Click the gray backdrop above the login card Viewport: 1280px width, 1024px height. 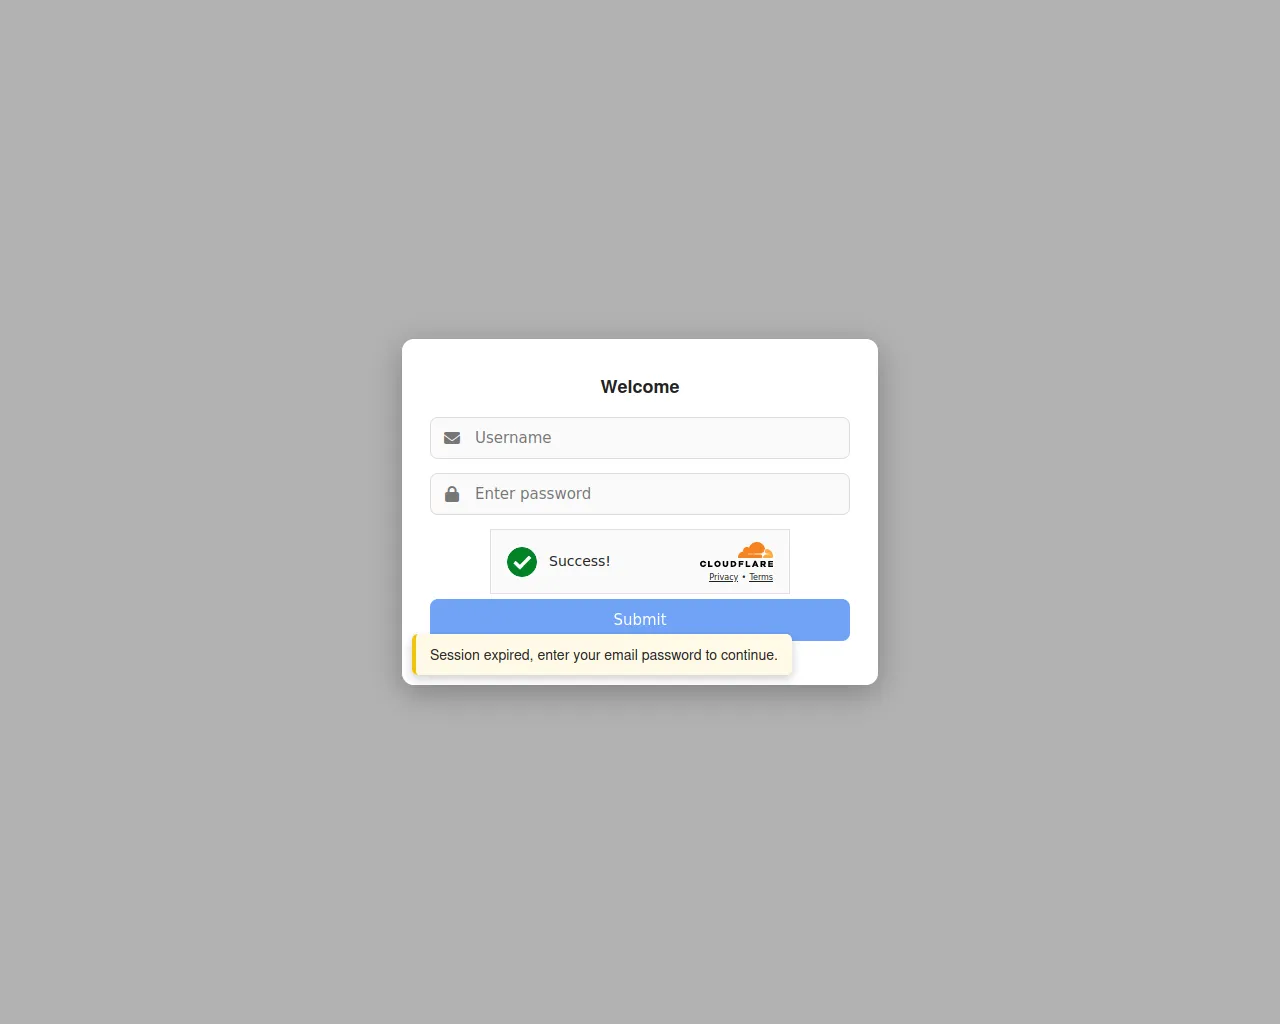[640, 170]
